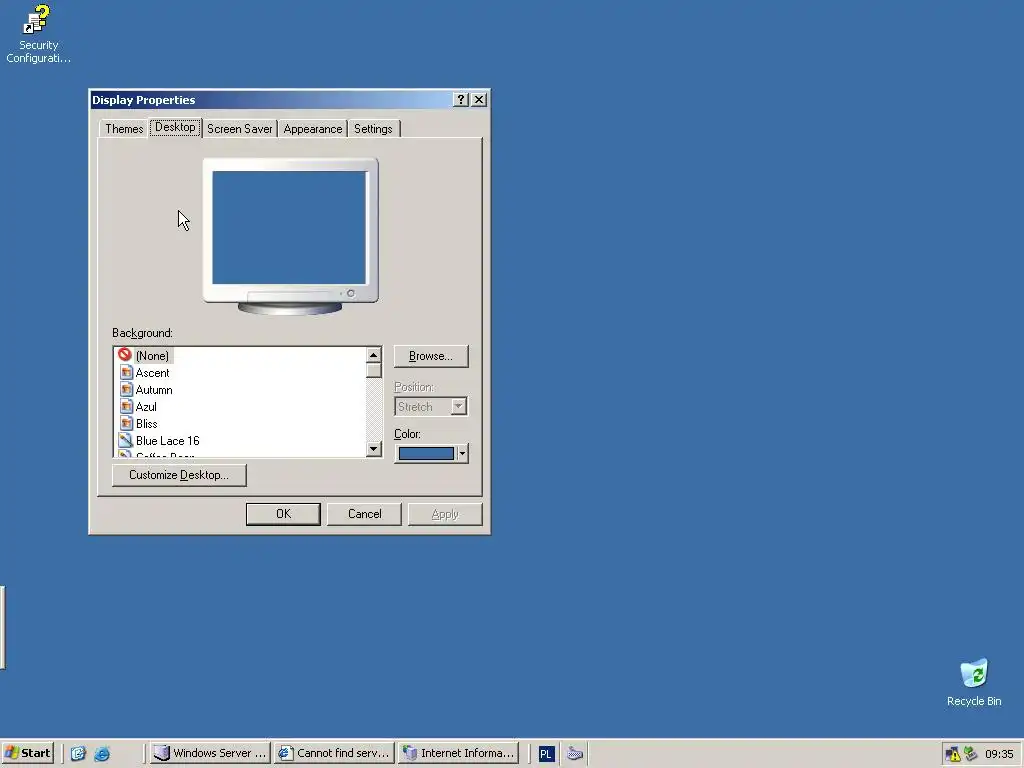Image resolution: width=1024 pixels, height=768 pixels.
Task: Select Bliss background
Action: click(x=146, y=424)
